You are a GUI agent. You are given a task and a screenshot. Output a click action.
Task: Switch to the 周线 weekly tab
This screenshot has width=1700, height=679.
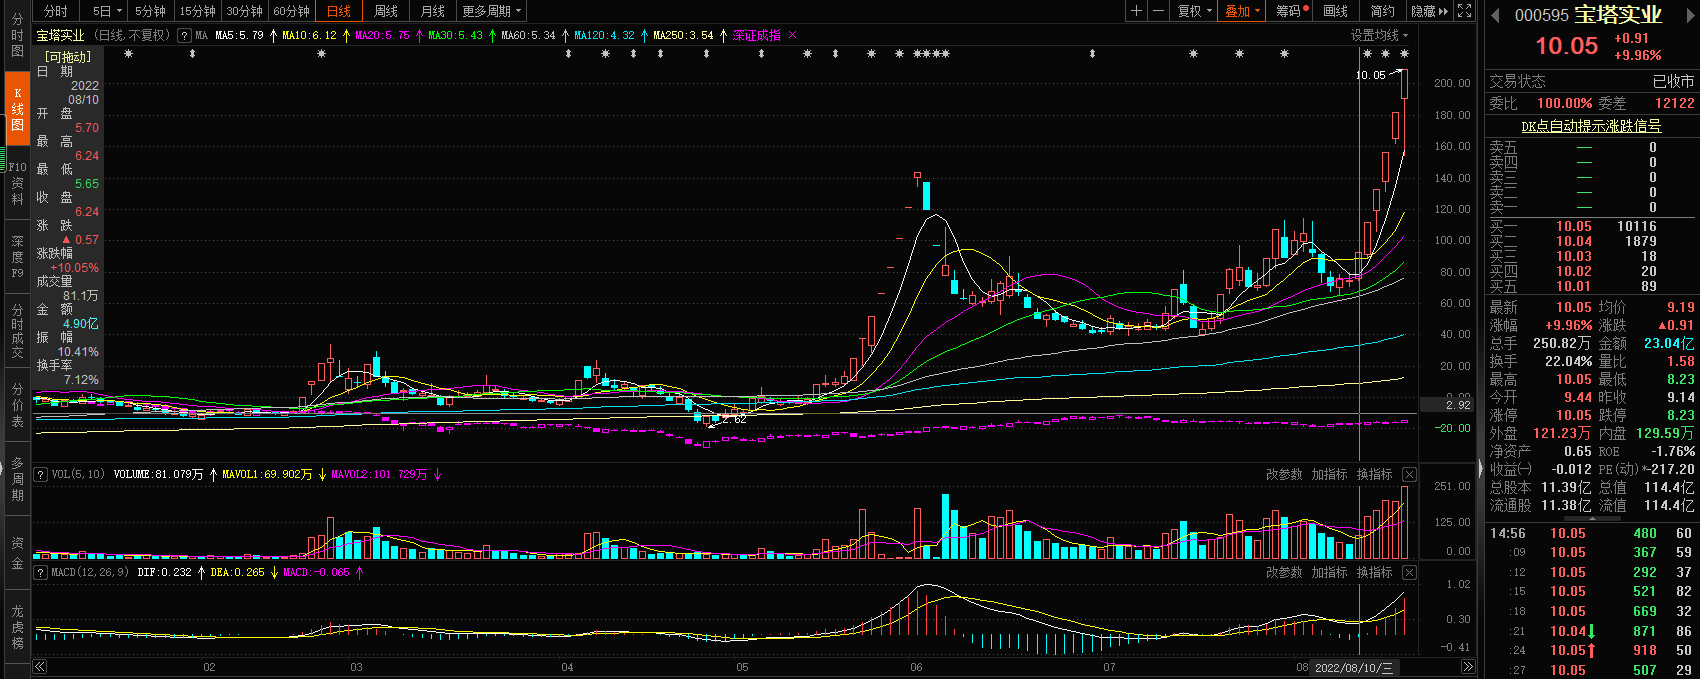(386, 11)
